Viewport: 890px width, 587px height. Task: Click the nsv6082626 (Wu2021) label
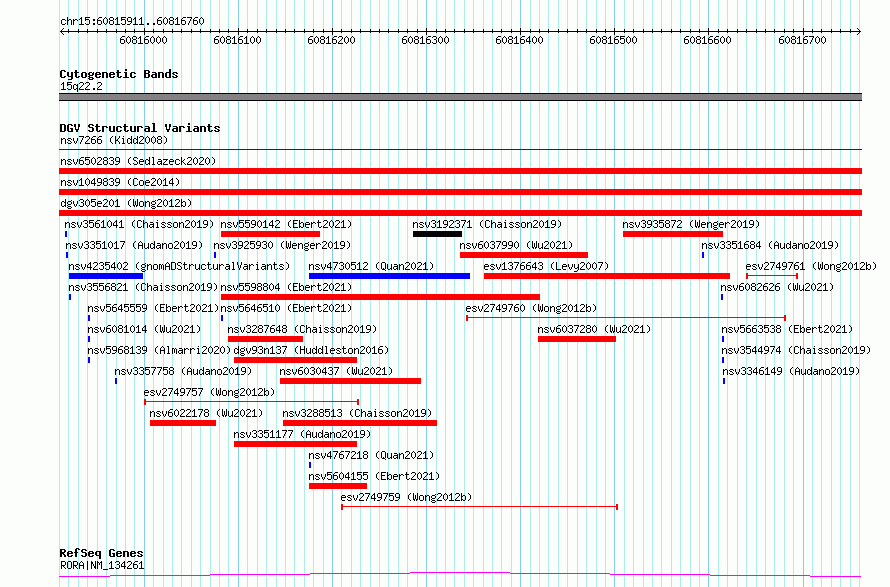coord(778,287)
